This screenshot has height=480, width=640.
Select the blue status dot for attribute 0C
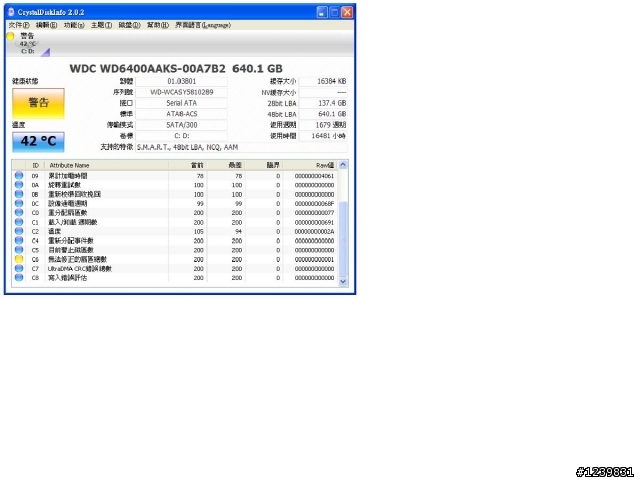point(19,203)
